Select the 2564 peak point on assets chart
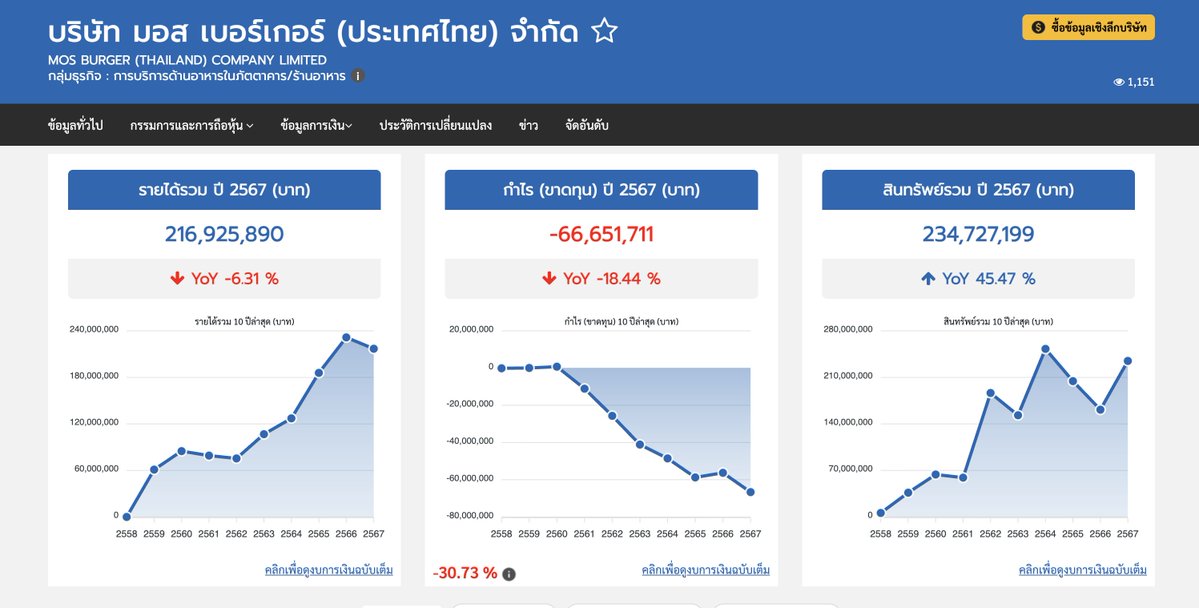1199x608 pixels. [1045, 349]
